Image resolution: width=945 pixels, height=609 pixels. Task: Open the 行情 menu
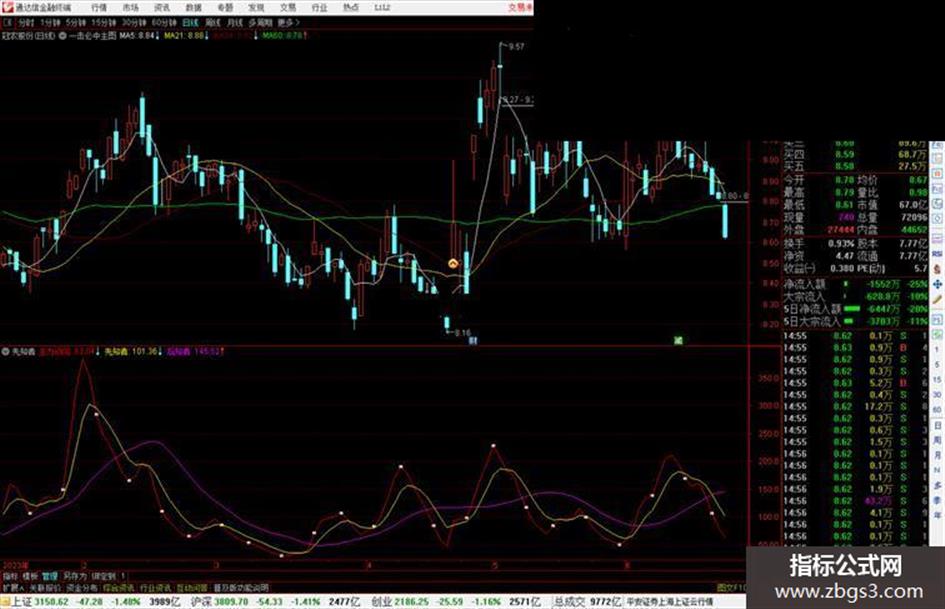tap(99, 7)
